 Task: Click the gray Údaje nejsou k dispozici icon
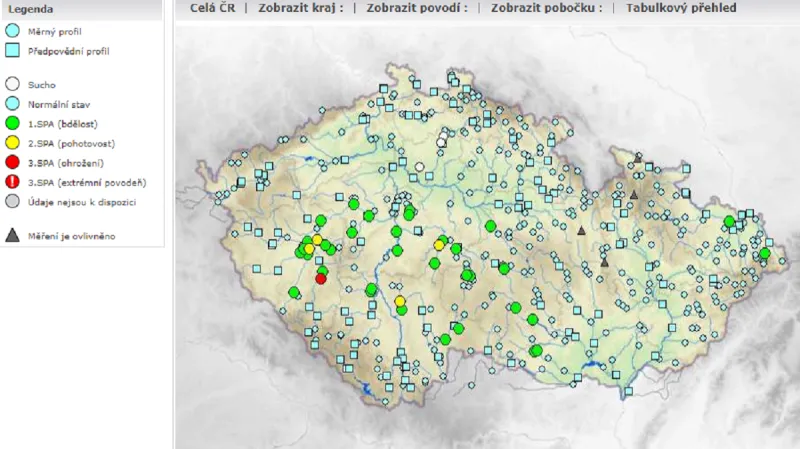(12, 202)
